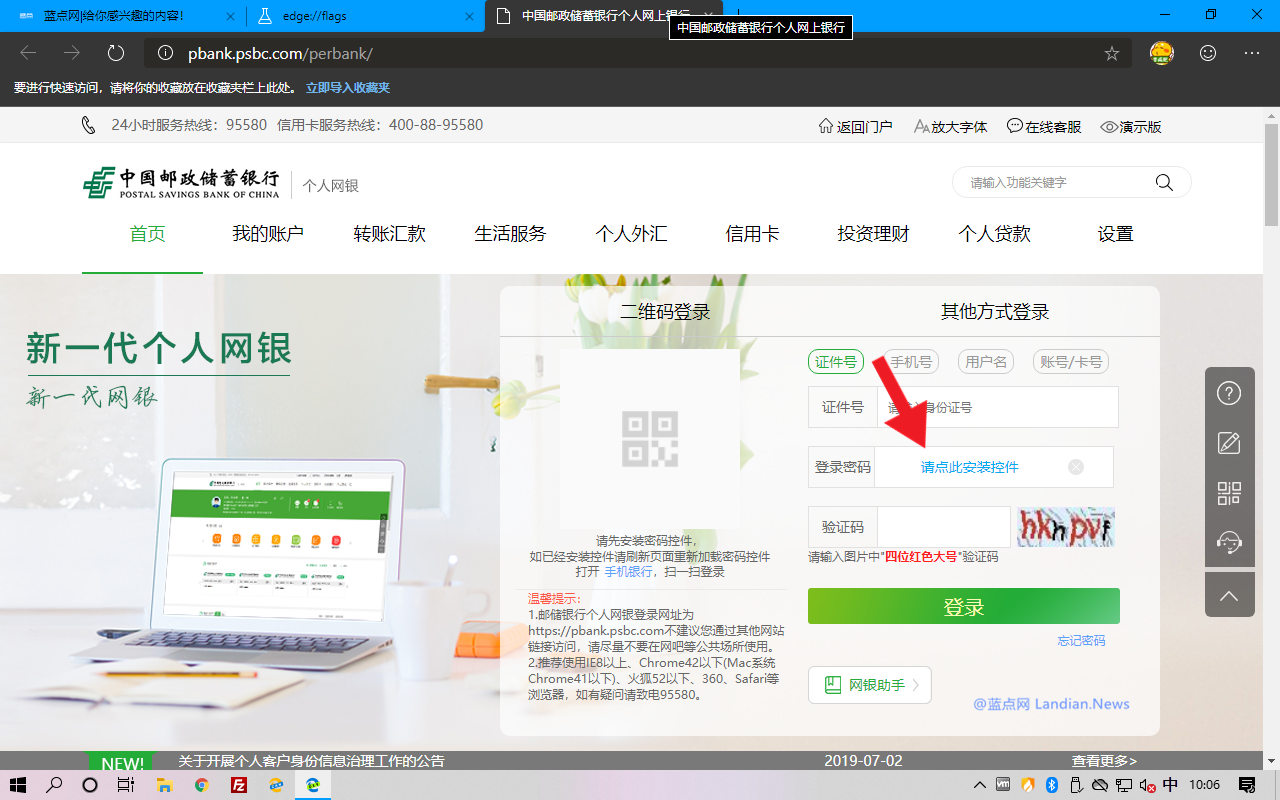Click the site information icon in the address bar
The width and height of the screenshot is (1280, 800).
(166, 53)
